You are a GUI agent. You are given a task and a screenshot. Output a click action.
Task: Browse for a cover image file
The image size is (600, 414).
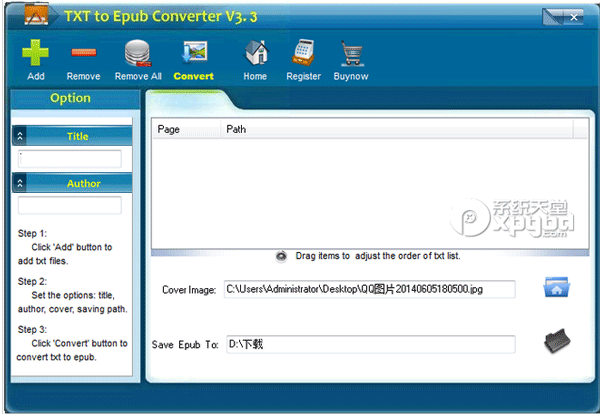[x=556, y=288]
